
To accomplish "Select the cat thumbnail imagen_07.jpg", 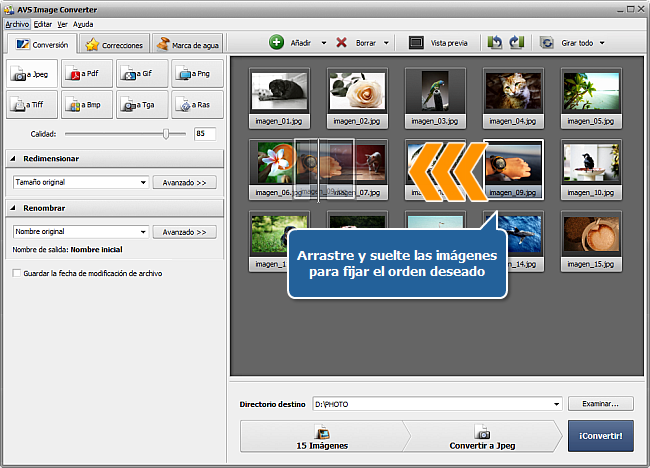I will 371,170.
